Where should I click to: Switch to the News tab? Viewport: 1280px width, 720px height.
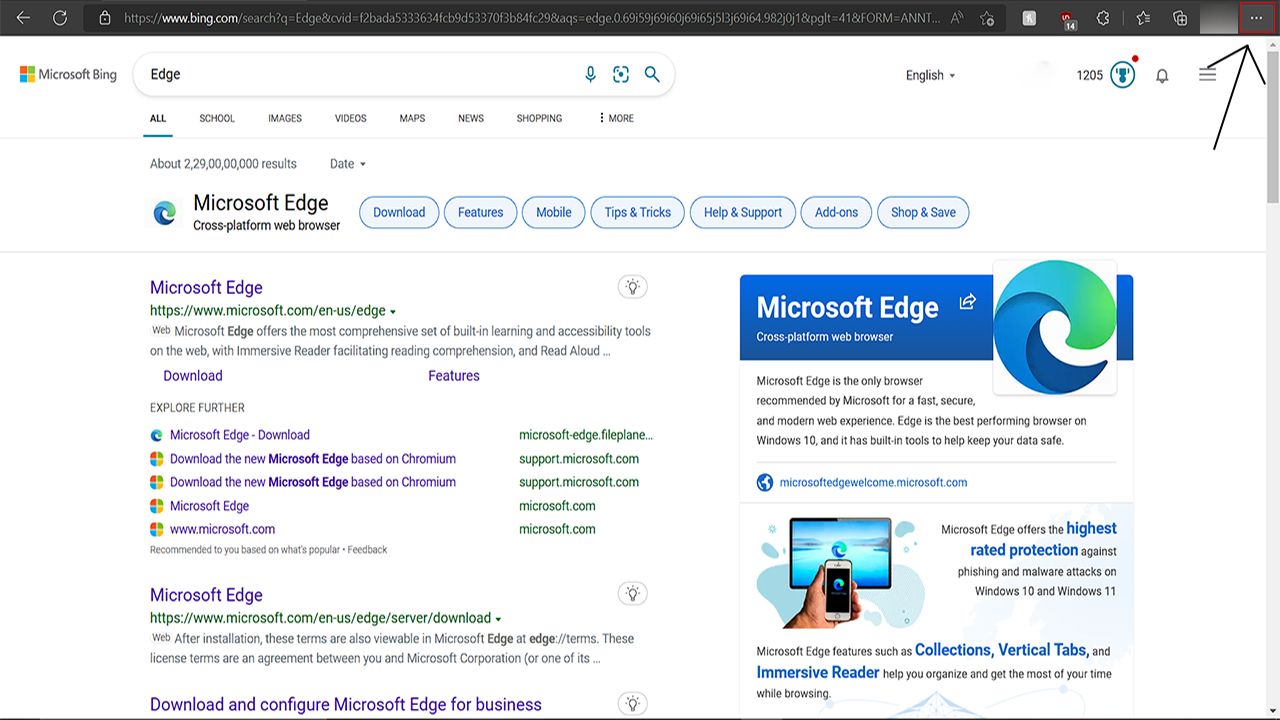[x=470, y=118]
